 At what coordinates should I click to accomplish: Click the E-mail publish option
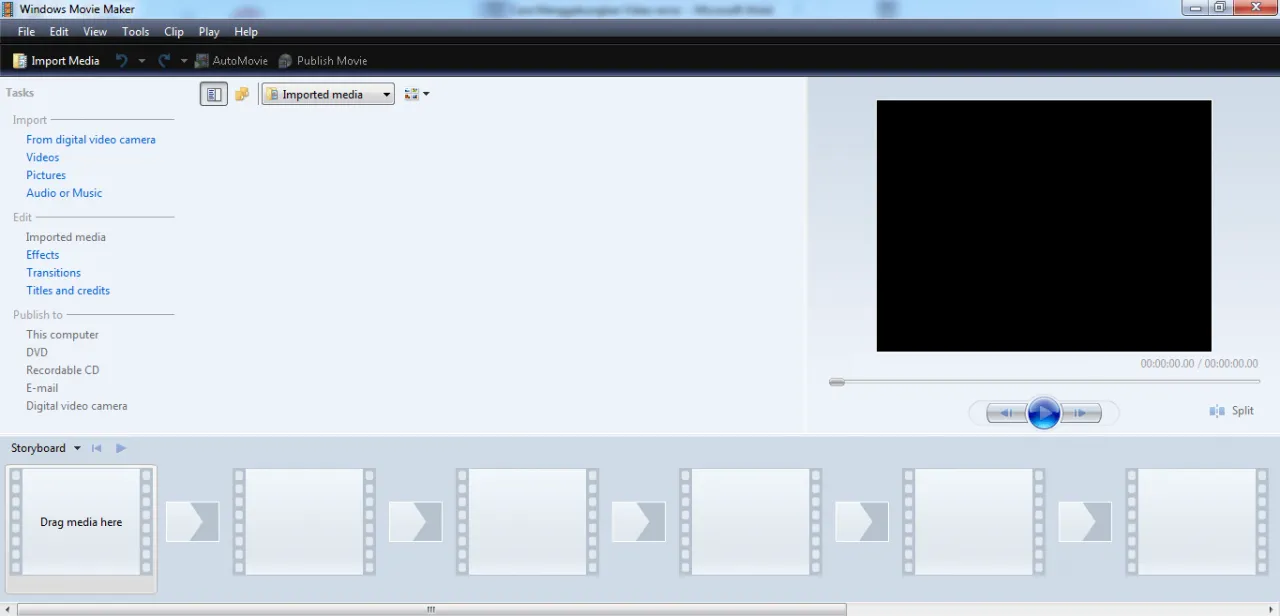(x=42, y=389)
